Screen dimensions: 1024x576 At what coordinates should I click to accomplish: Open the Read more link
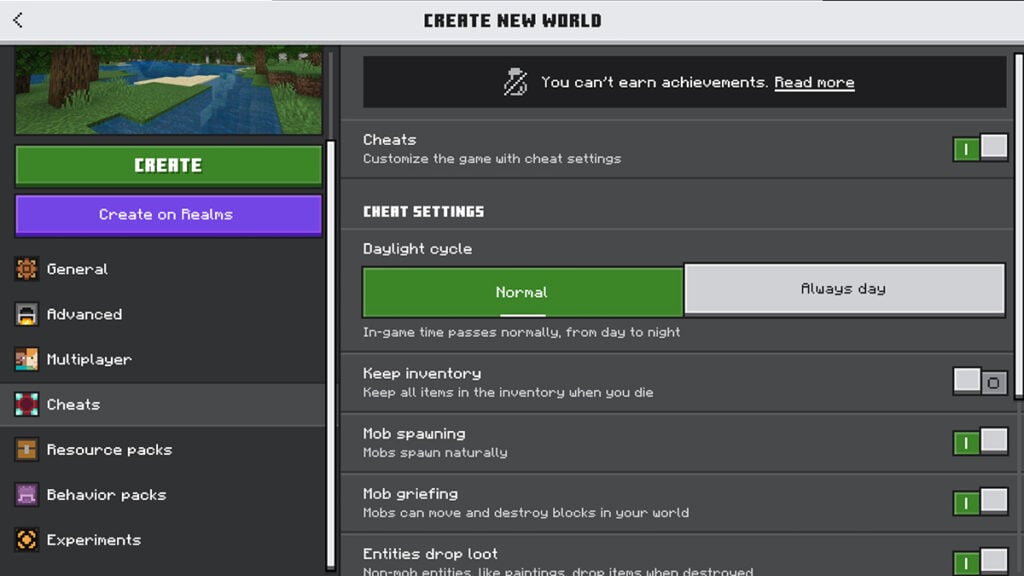point(814,83)
